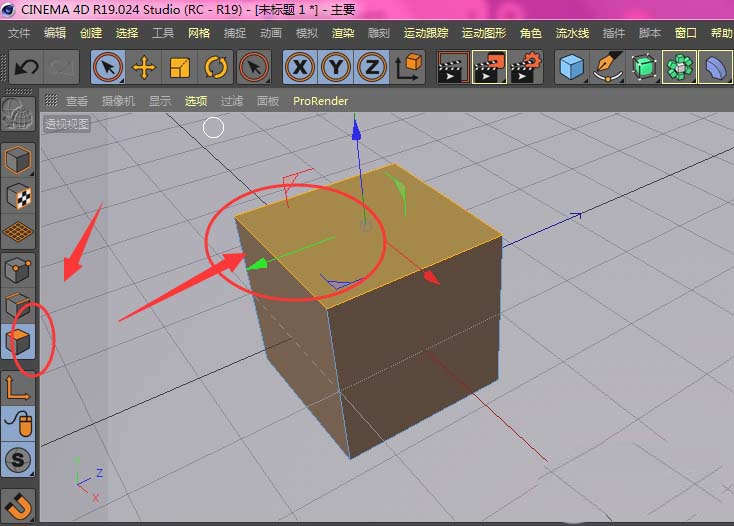
Task: Switch to Points mode
Action: coord(18,270)
